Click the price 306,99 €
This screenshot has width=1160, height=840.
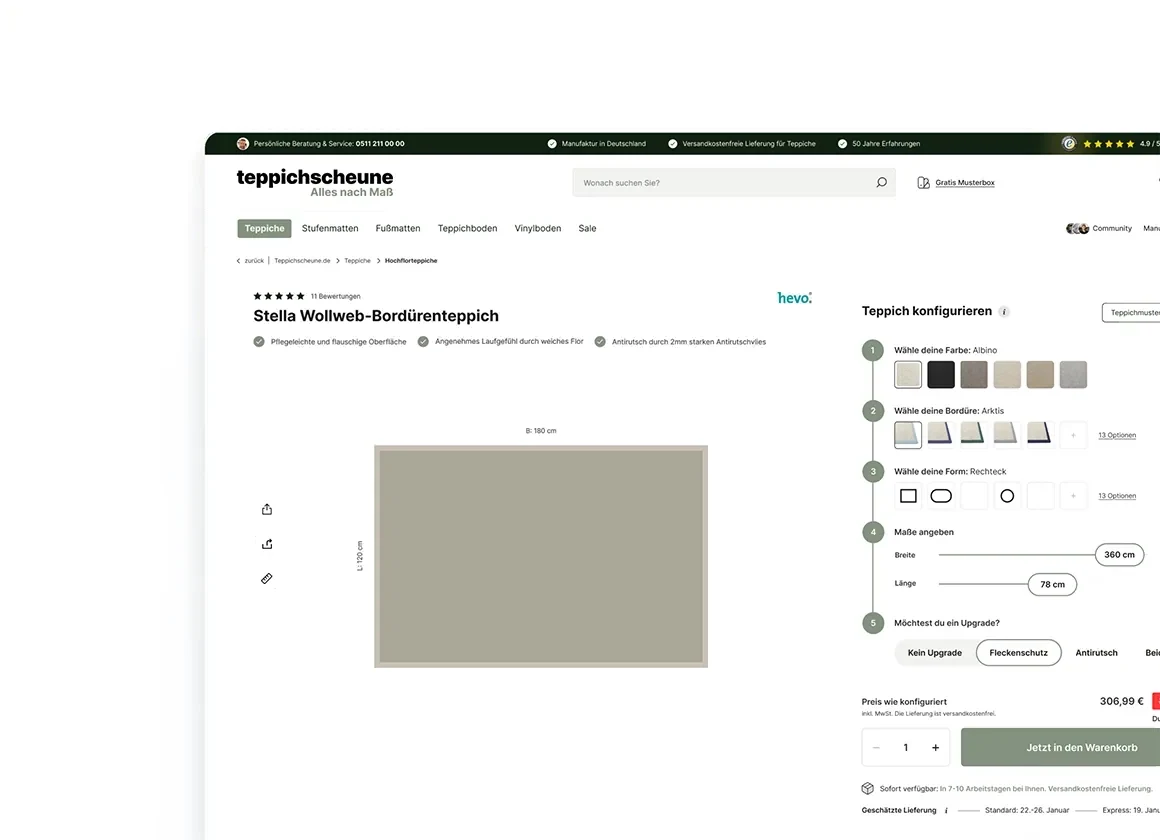pyautogui.click(x=1122, y=701)
